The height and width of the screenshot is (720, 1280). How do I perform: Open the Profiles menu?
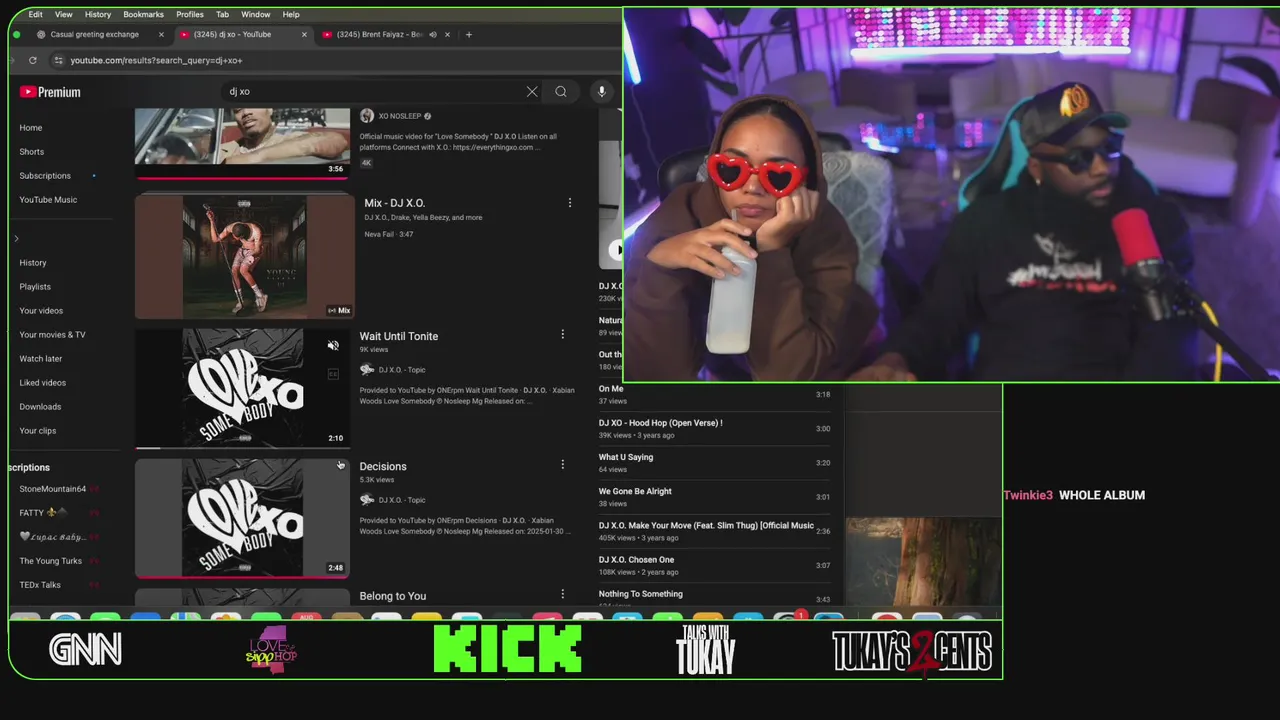189,14
